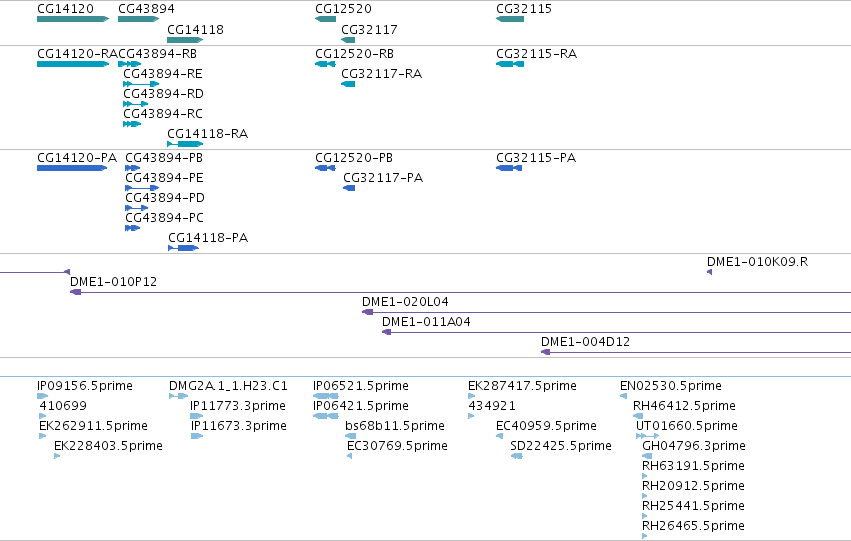851x541 pixels.
Task: Click protein CG43894-PE
Action: 142,188
